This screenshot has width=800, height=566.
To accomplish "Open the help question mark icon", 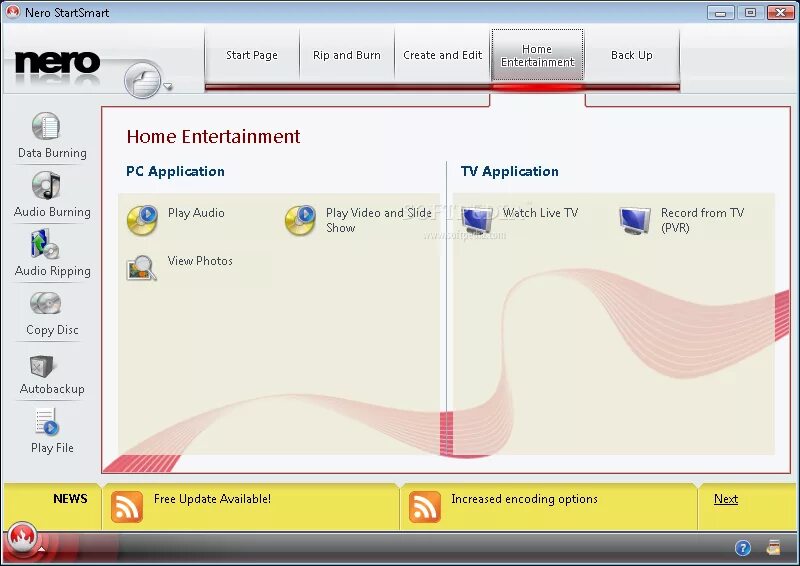I will point(743,548).
